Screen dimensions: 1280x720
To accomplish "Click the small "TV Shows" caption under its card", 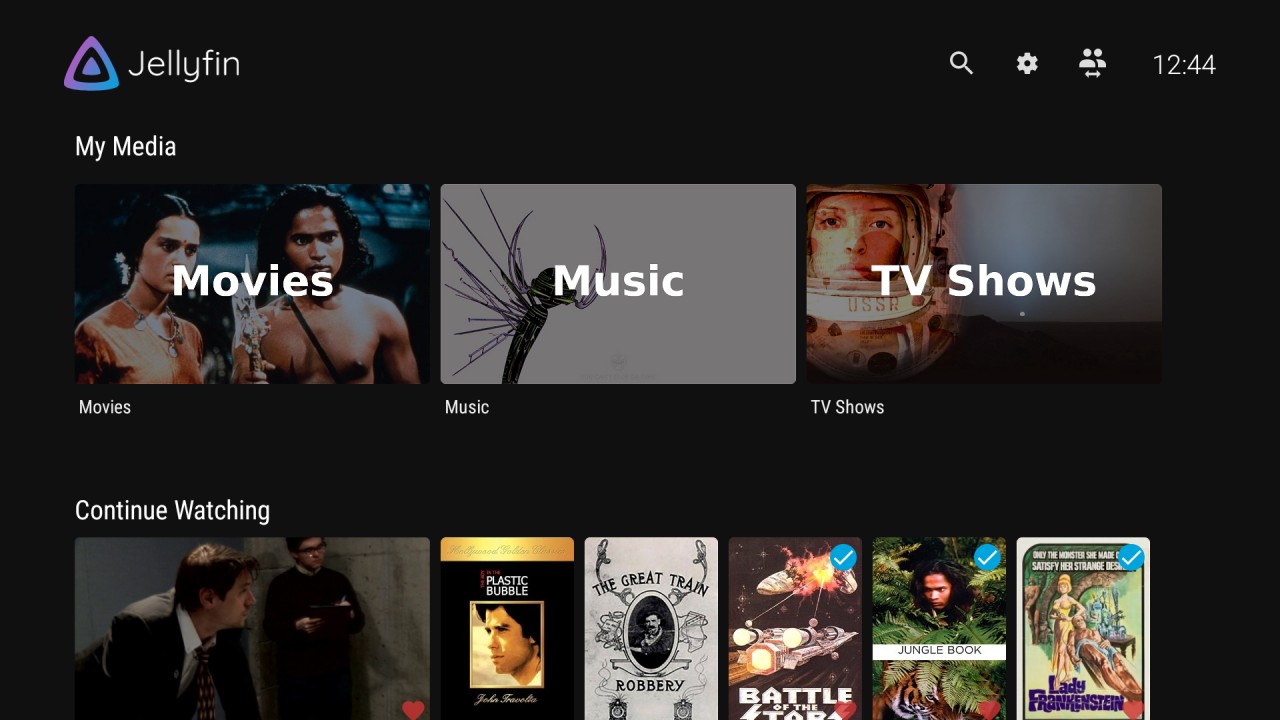I will [x=848, y=407].
